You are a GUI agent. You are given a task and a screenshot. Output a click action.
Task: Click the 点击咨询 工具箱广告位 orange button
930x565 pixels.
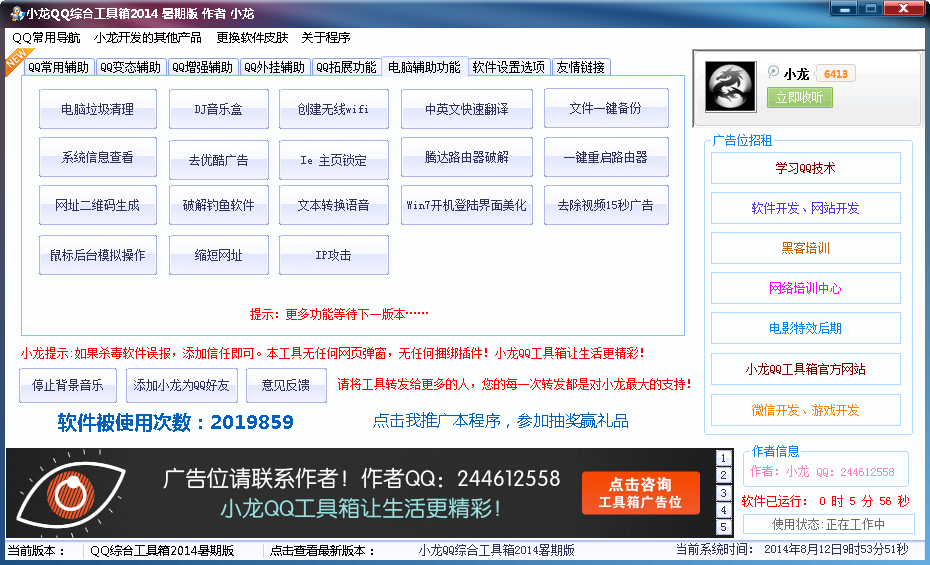tap(640, 493)
